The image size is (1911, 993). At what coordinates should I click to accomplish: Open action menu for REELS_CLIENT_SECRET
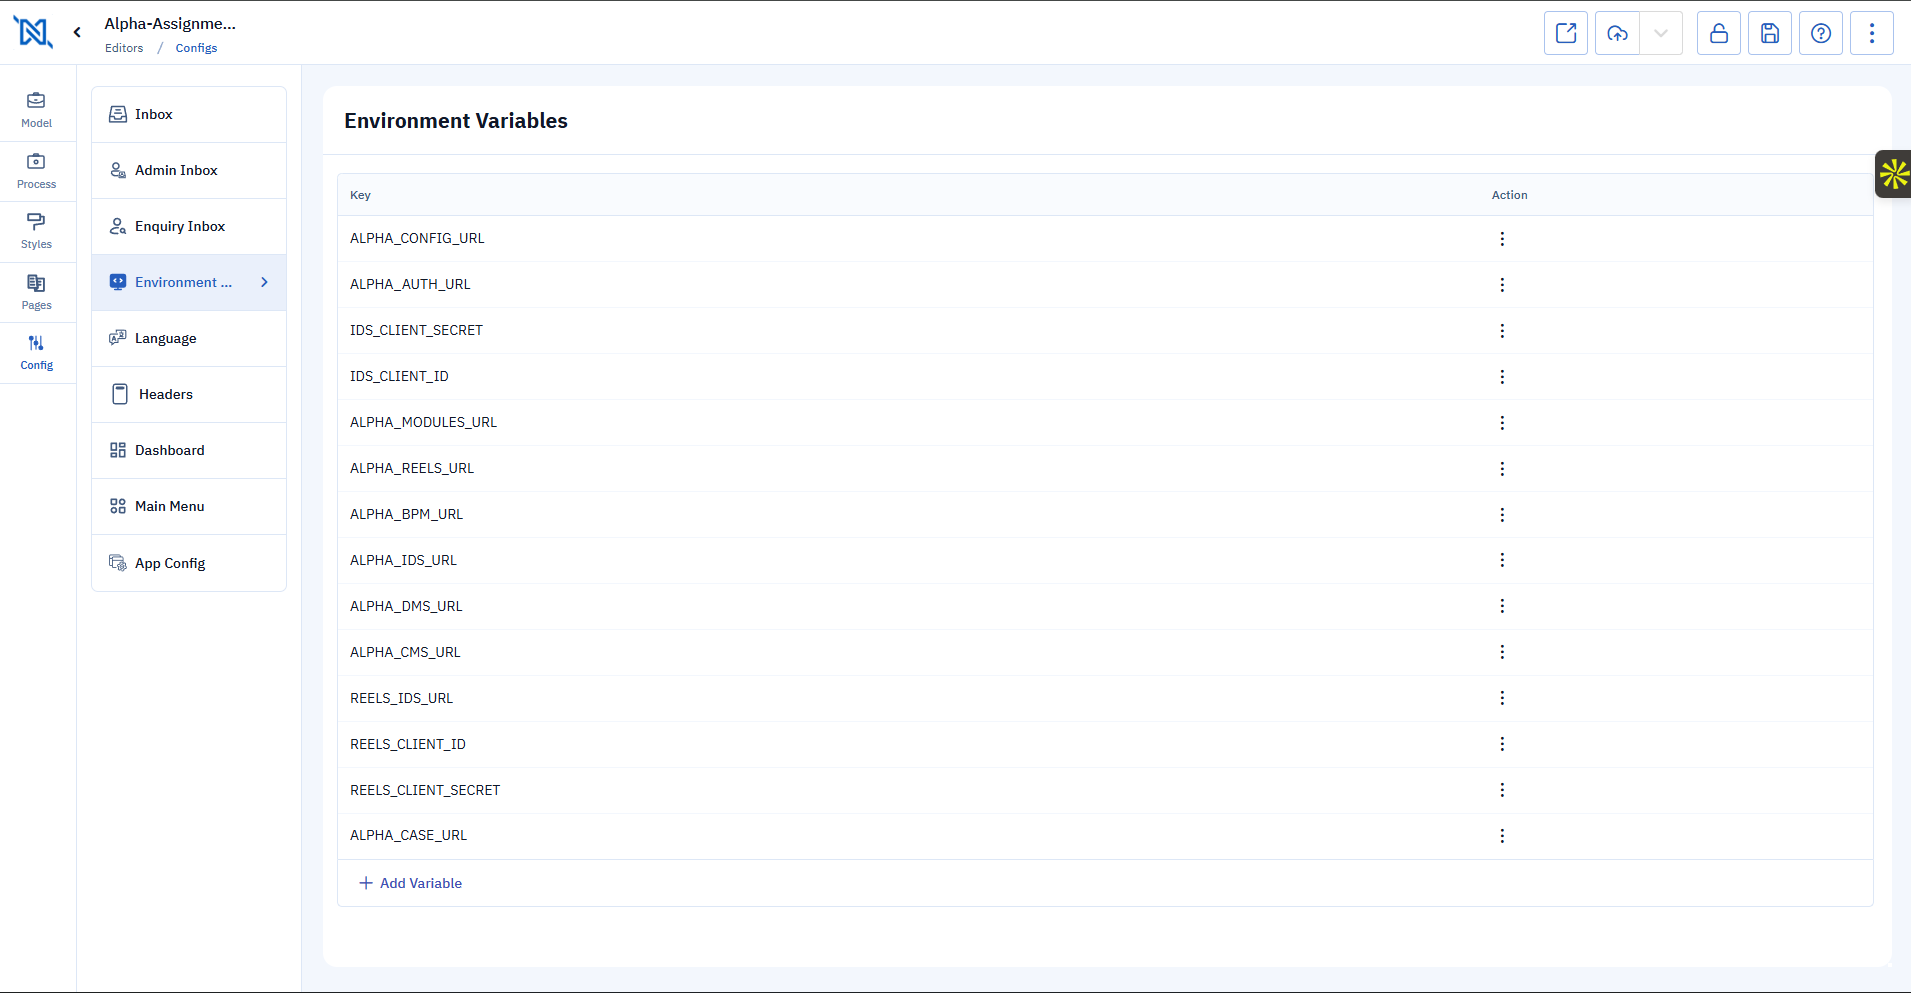pyautogui.click(x=1501, y=790)
